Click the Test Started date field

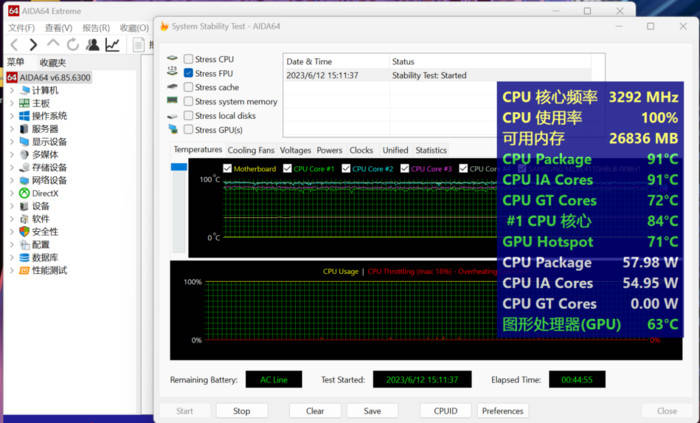pyautogui.click(x=422, y=380)
